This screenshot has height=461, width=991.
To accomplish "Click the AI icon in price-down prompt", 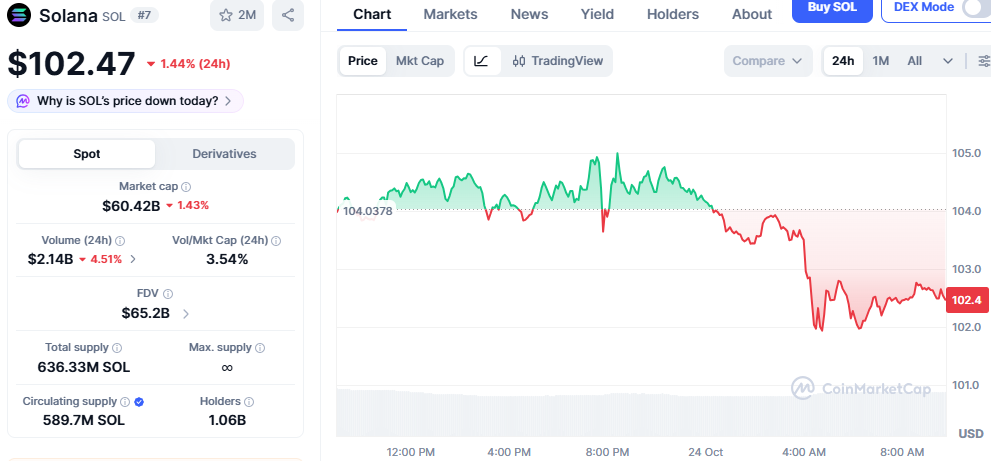I will tap(23, 101).
